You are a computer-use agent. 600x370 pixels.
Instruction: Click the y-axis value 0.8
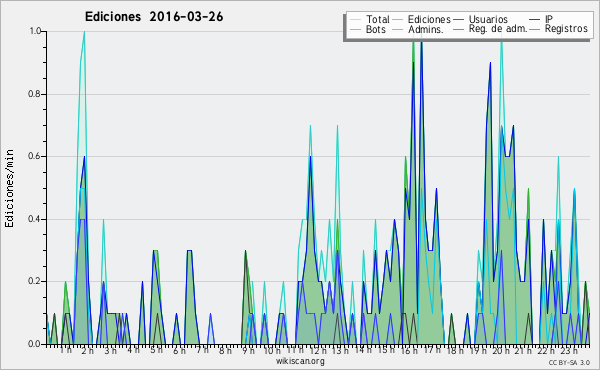(35, 94)
